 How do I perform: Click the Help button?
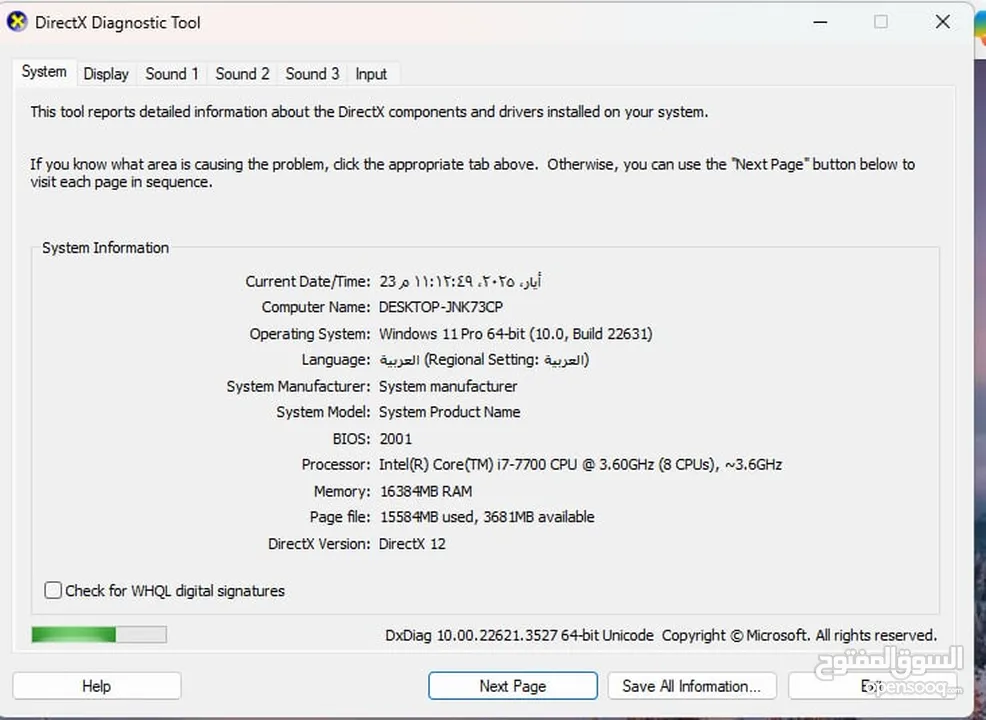[x=97, y=686]
